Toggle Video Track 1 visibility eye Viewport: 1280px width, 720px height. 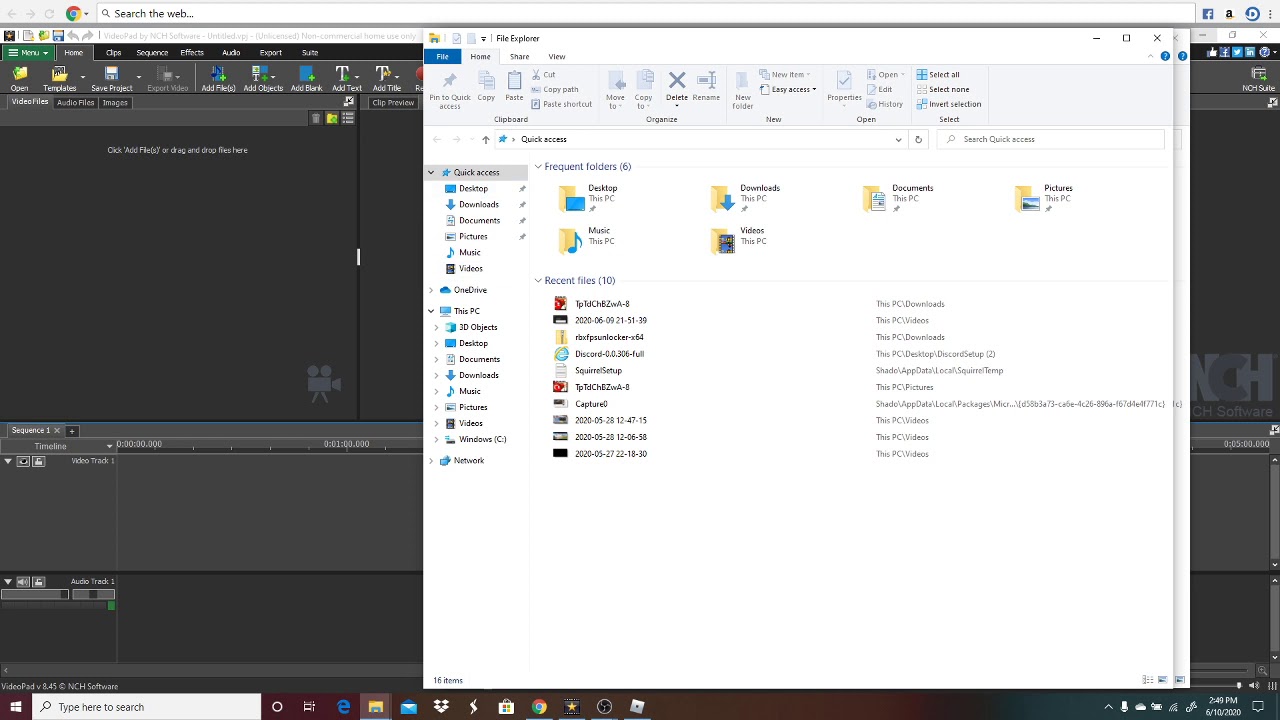pyautogui.click(x=24, y=461)
